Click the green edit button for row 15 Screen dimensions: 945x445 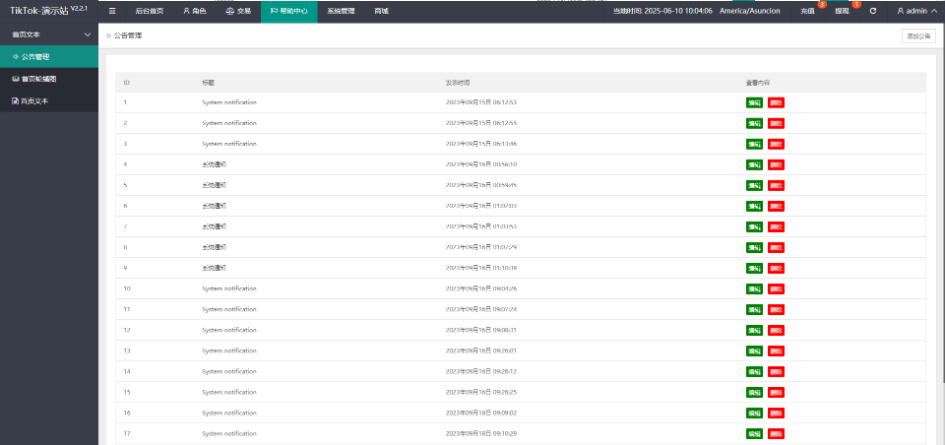[x=754, y=393]
